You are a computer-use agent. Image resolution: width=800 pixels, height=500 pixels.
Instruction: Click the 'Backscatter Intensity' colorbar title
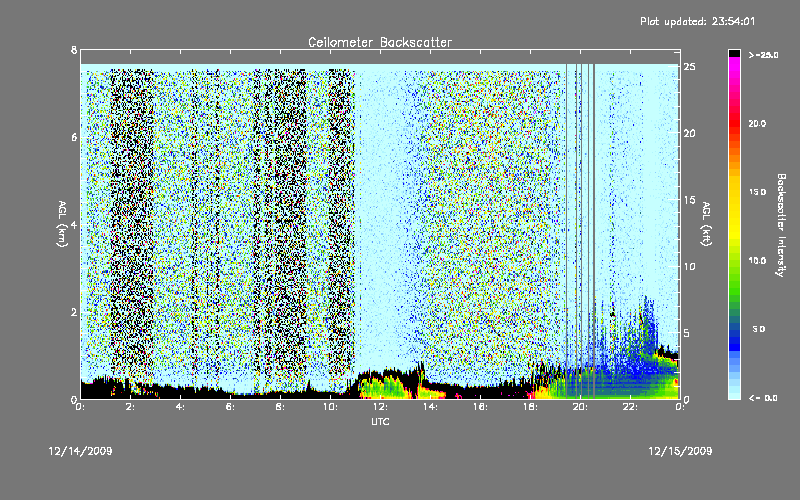click(x=781, y=225)
